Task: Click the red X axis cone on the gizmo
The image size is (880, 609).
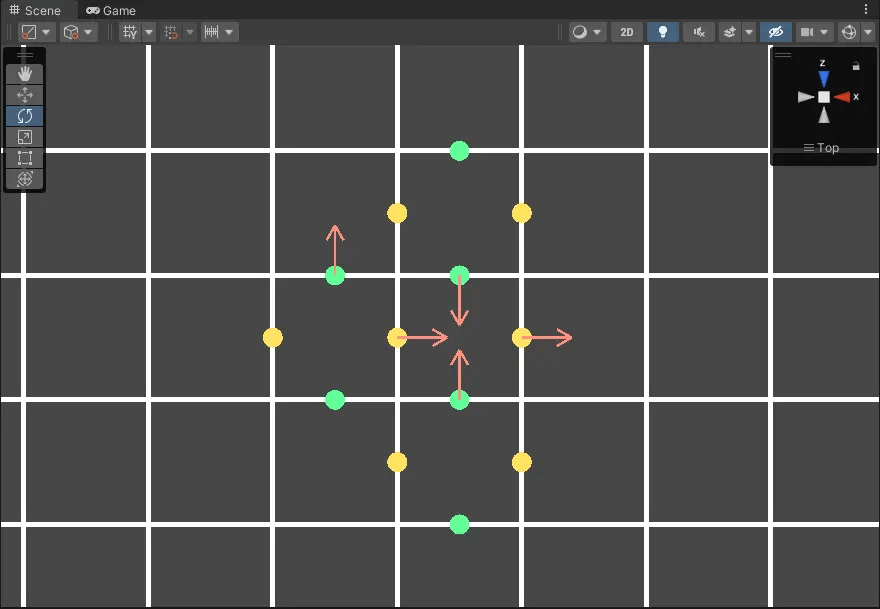Action: click(x=843, y=97)
